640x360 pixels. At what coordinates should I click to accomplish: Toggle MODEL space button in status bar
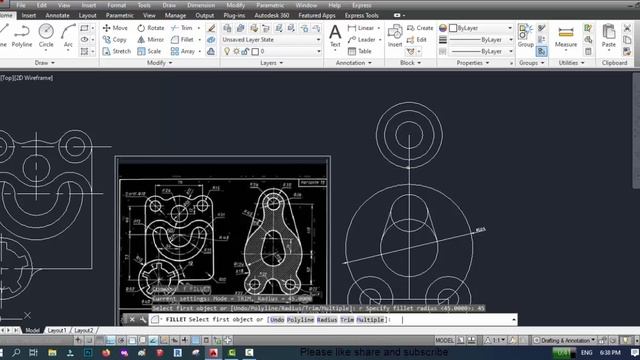pyautogui.click(x=444, y=340)
